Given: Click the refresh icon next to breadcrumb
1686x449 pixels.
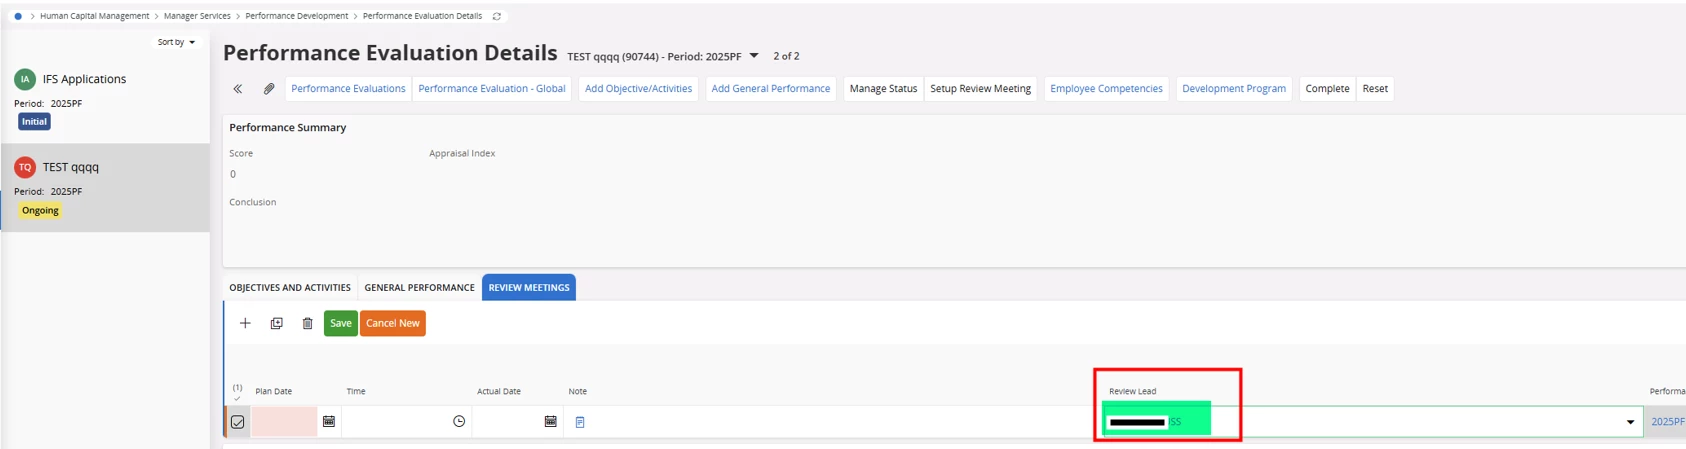Looking at the screenshot, I should click(x=497, y=16).
